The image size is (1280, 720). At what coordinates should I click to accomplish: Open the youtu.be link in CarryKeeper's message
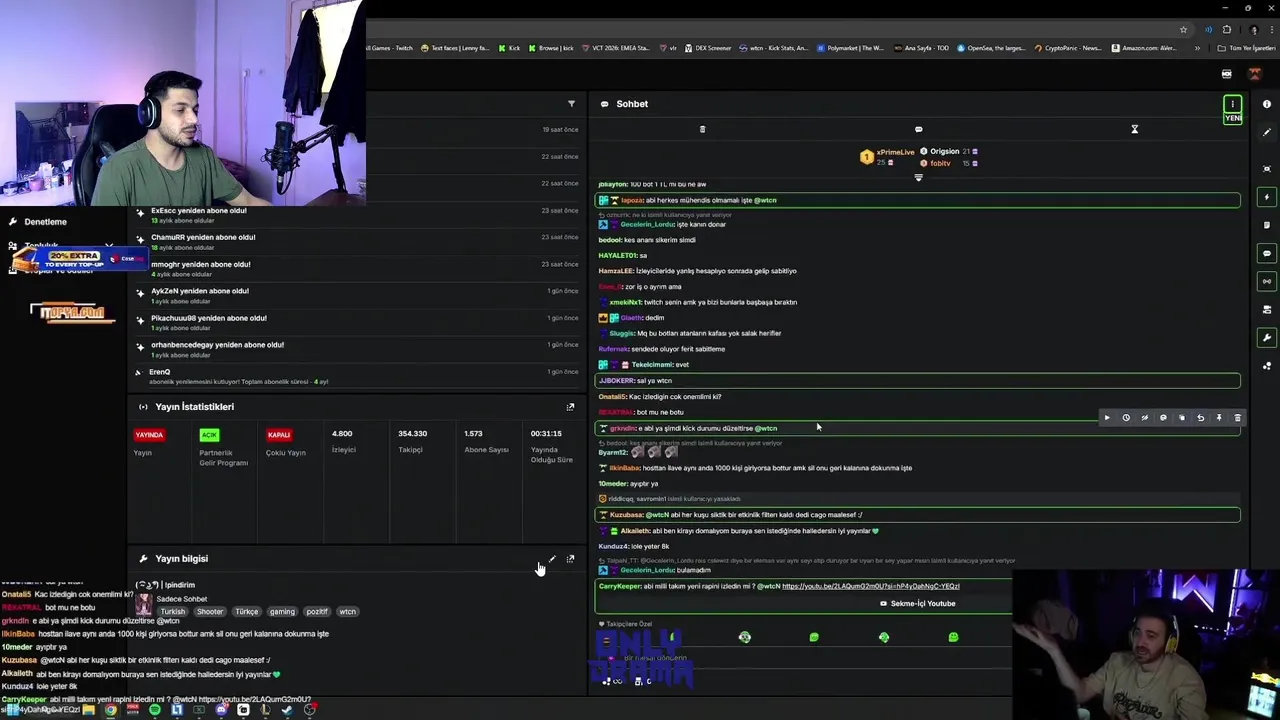(x=870, y=586)
